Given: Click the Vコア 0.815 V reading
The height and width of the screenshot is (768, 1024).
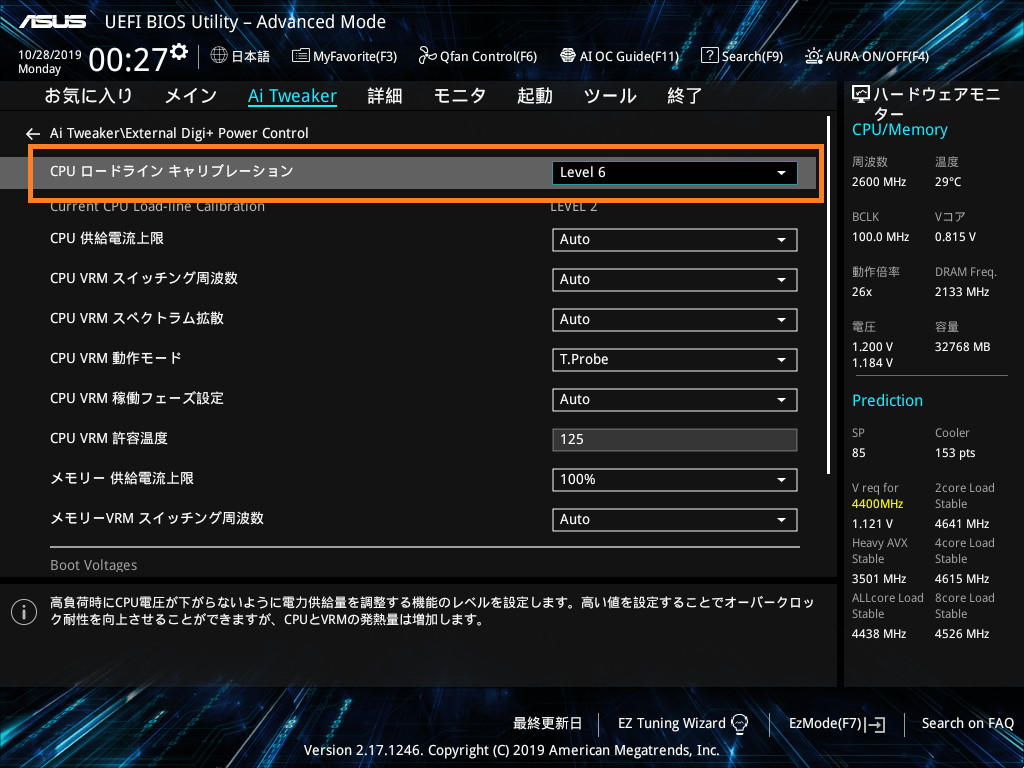Looking at the screenshot, I should click(x=955, y=237).
